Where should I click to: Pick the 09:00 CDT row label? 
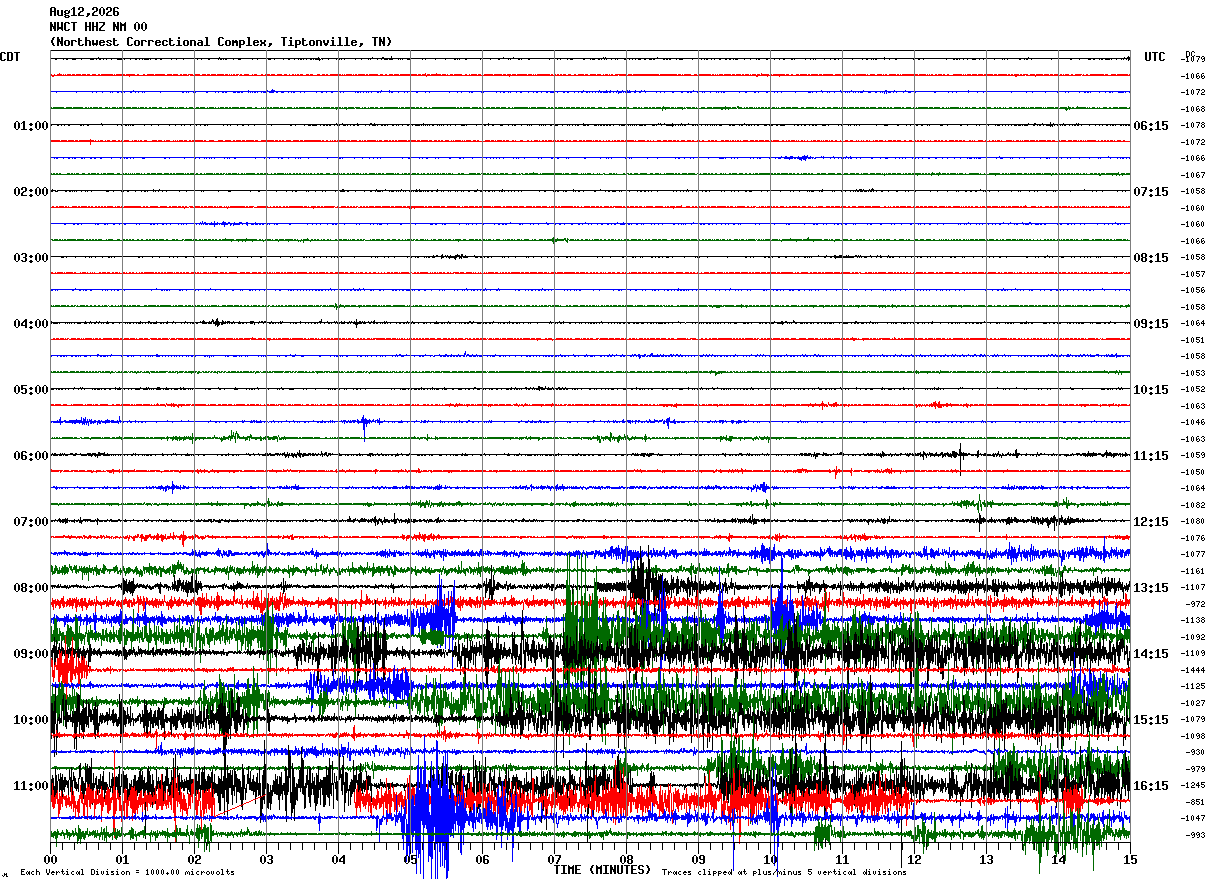click(x=31, y=654)
